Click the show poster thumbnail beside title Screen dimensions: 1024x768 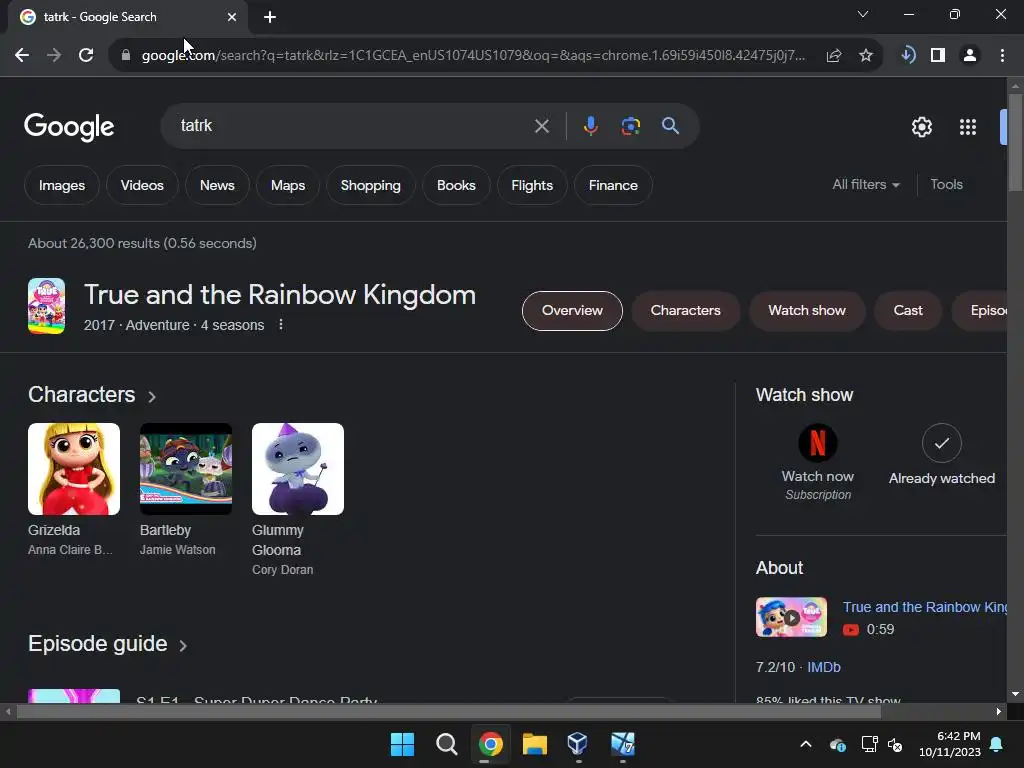point(46,306)
